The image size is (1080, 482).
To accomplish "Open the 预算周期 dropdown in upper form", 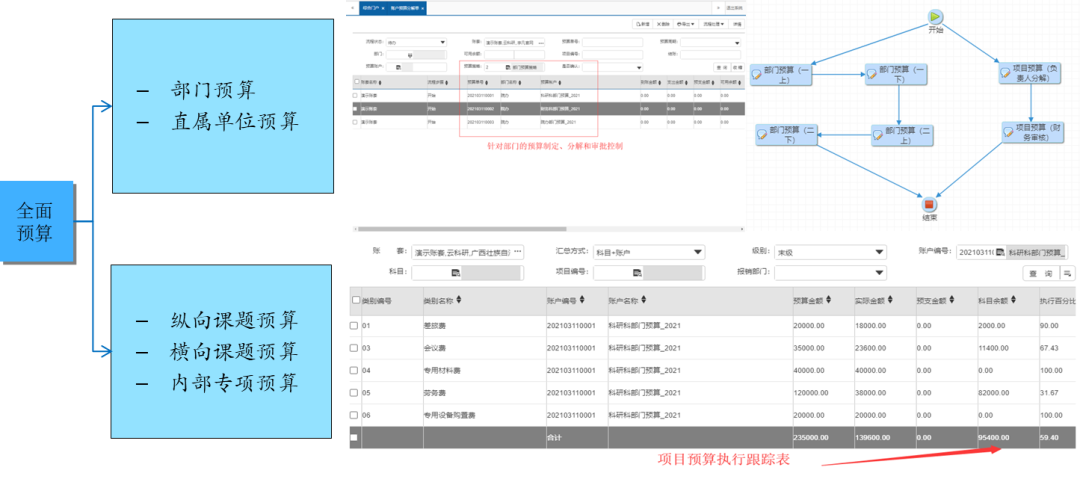I will click(x=711, y=42).
